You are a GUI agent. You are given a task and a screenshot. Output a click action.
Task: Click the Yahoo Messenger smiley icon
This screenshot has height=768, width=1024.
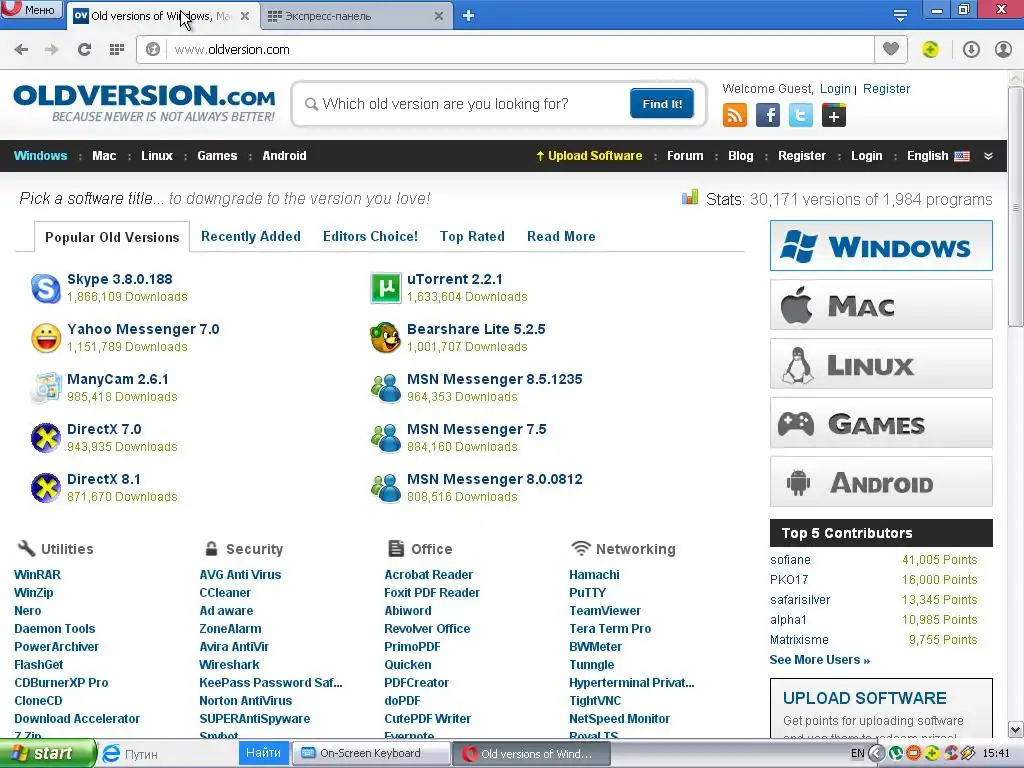tap(46, 338)
